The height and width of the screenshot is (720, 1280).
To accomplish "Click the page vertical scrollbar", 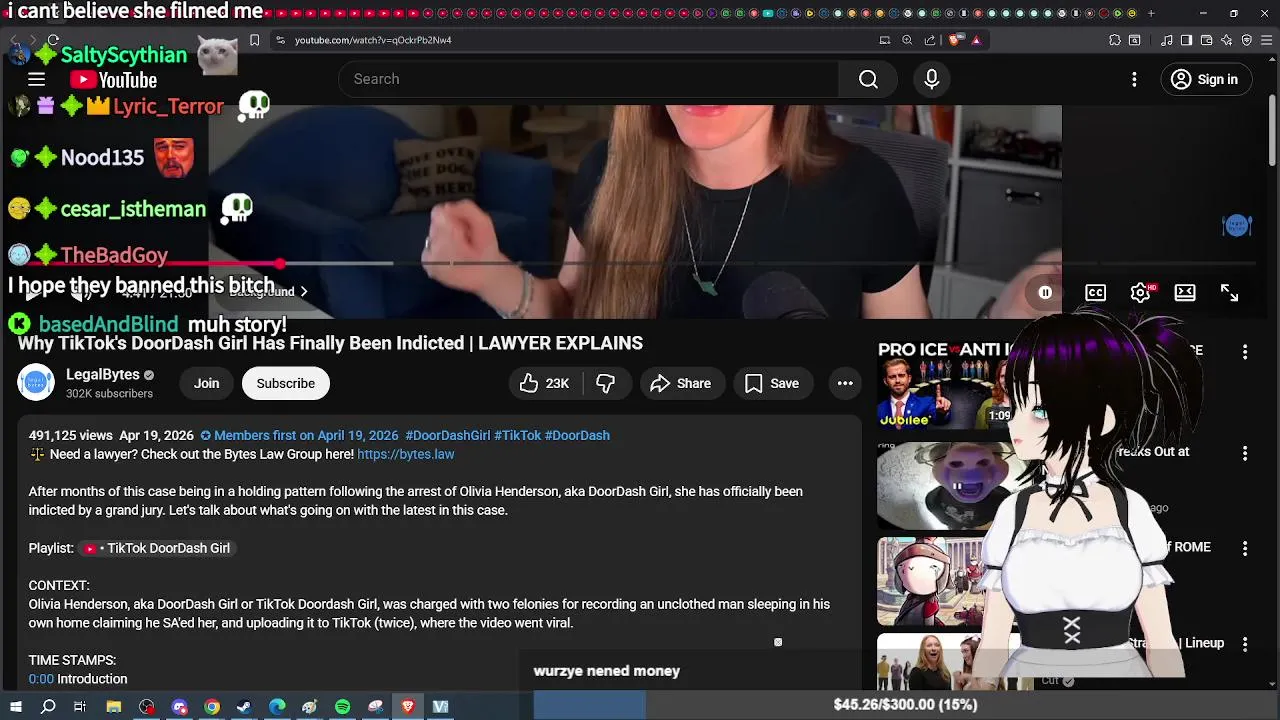I will (1272, 130).
